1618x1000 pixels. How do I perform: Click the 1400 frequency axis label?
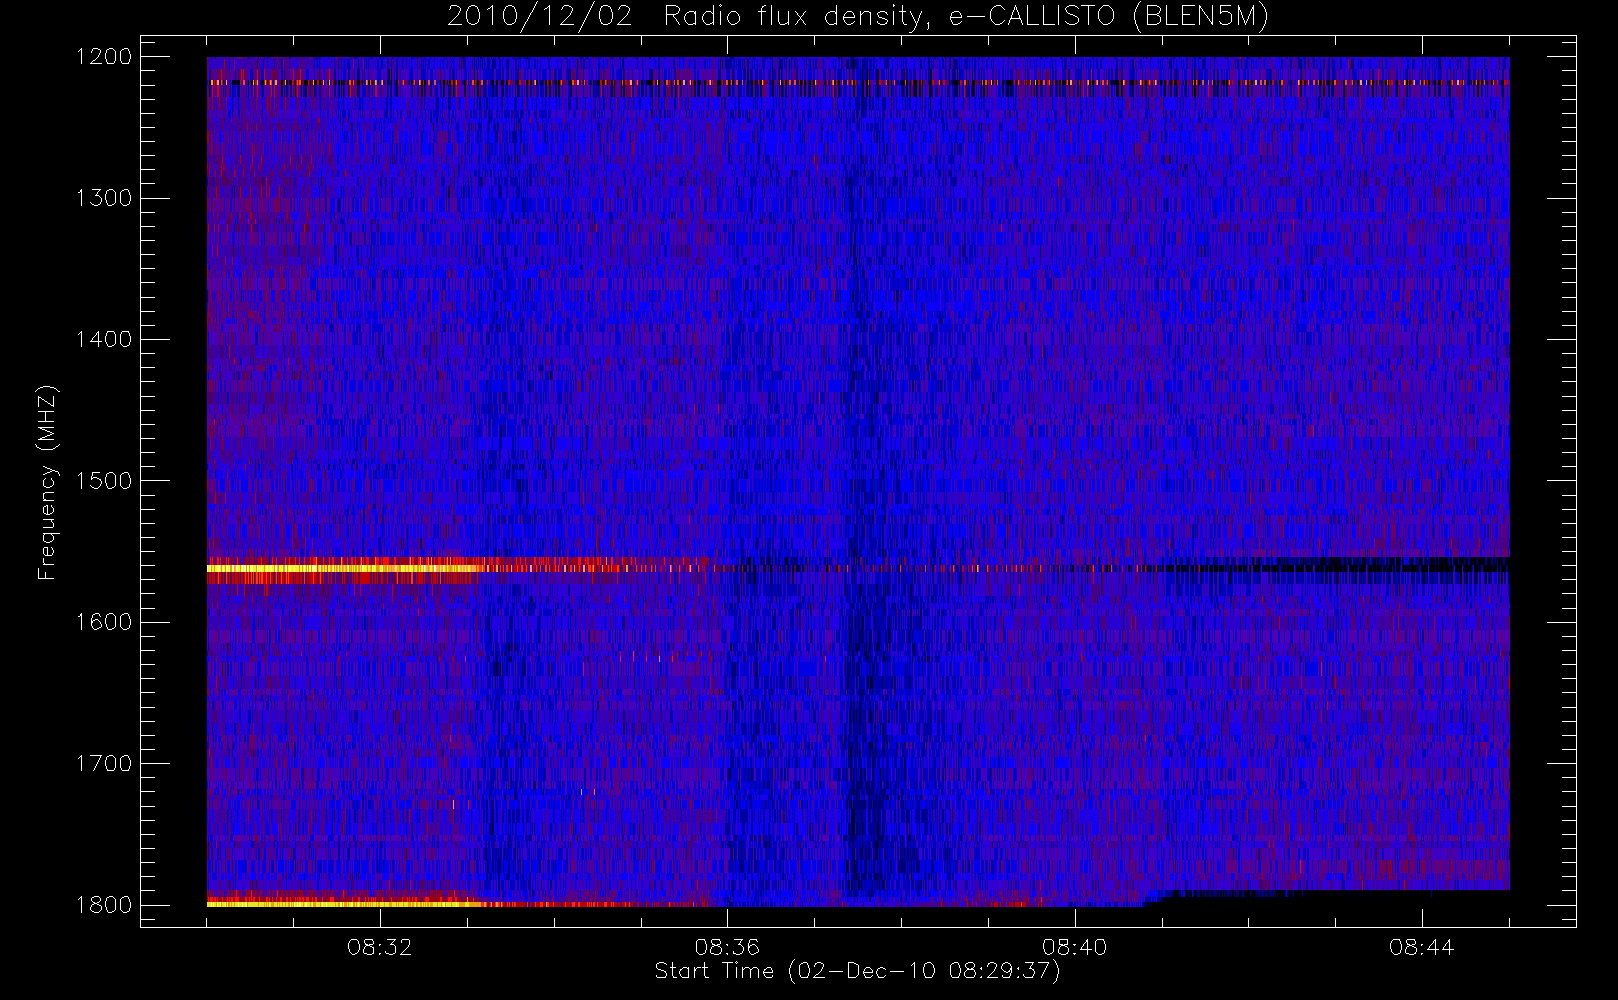point(104,340)
